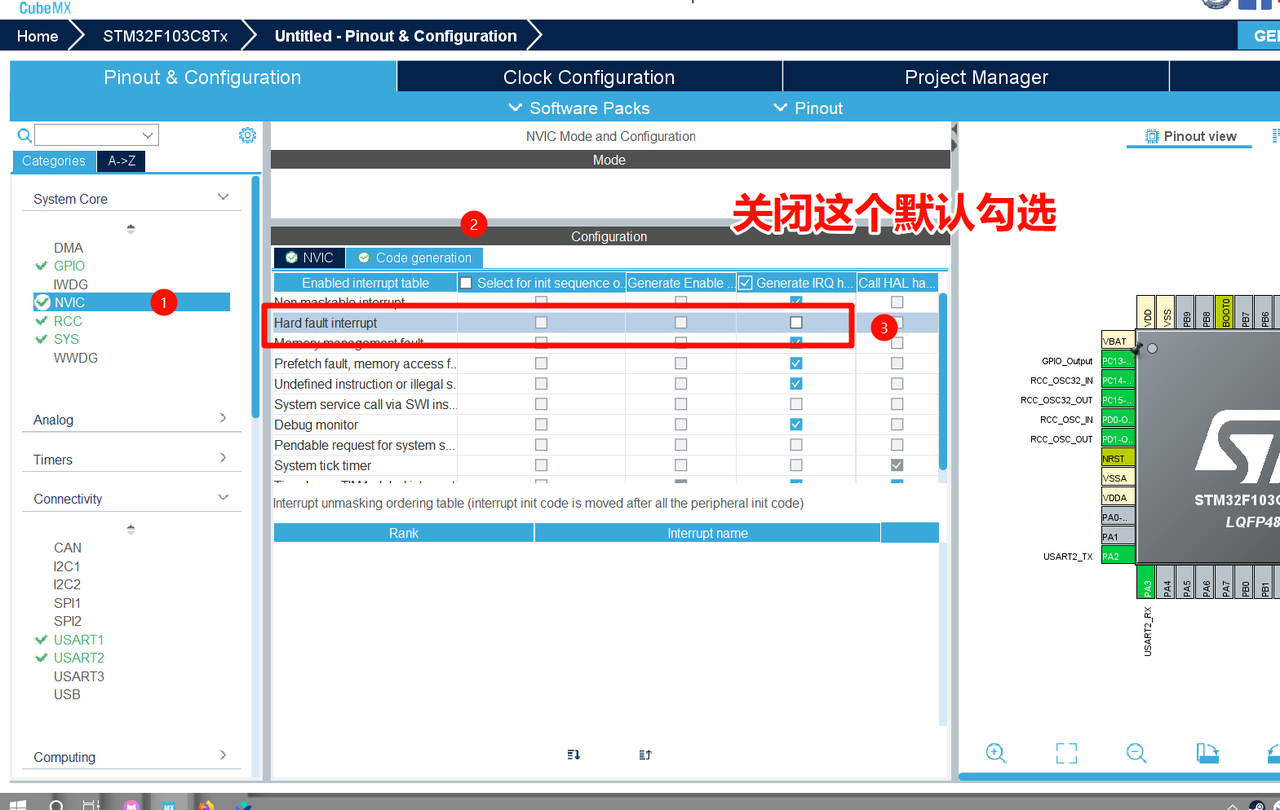Select NVIC in the System Core list

pyautogui.click(x=132, y=302)
